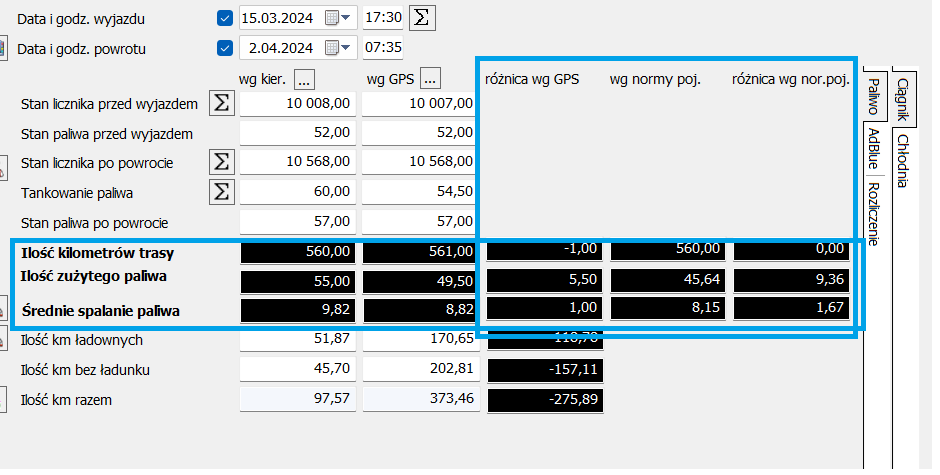Click Stan licznika przed wyjazdem field 10 008,00
Viewport: 940px width, 475px height.
297,104
